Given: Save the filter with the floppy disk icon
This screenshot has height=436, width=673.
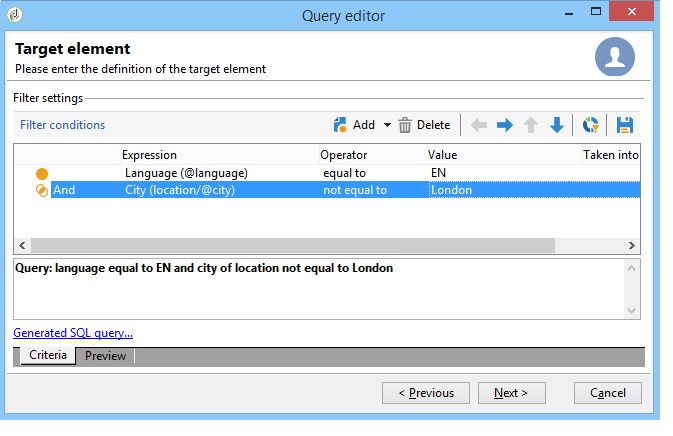Looking at the screenshot, I should (624, 125).
